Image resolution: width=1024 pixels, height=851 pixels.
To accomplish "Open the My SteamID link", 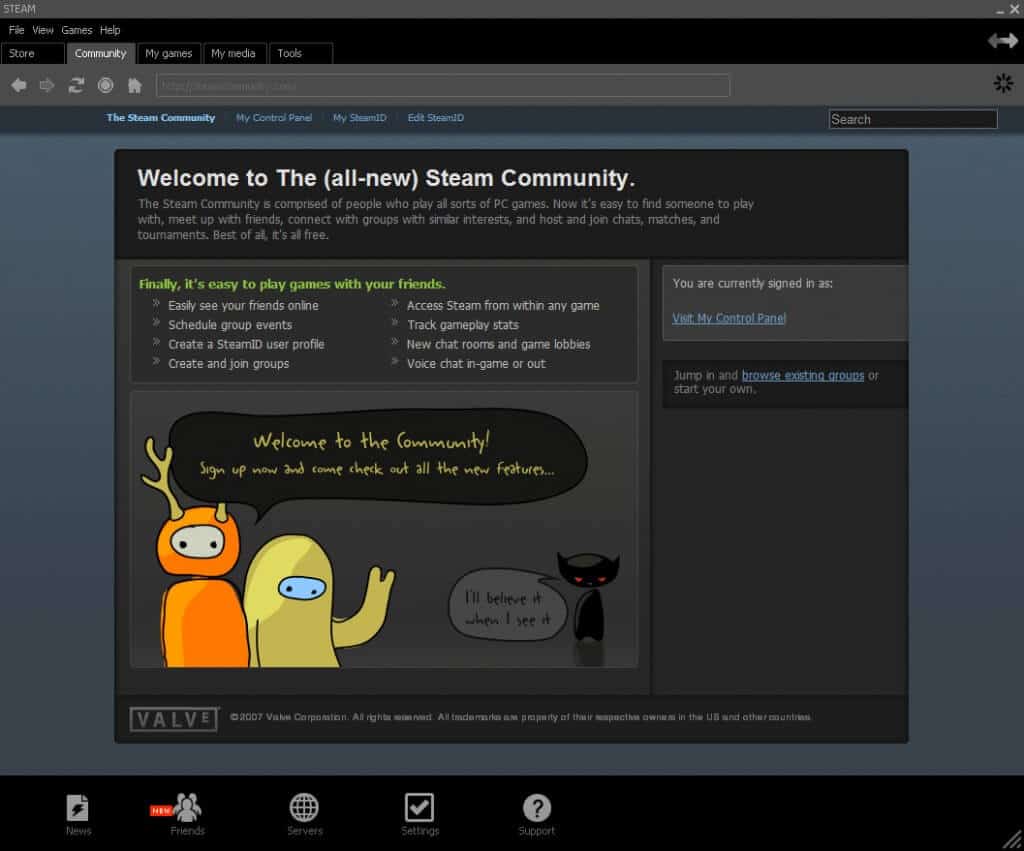I will tap(360, 118).
